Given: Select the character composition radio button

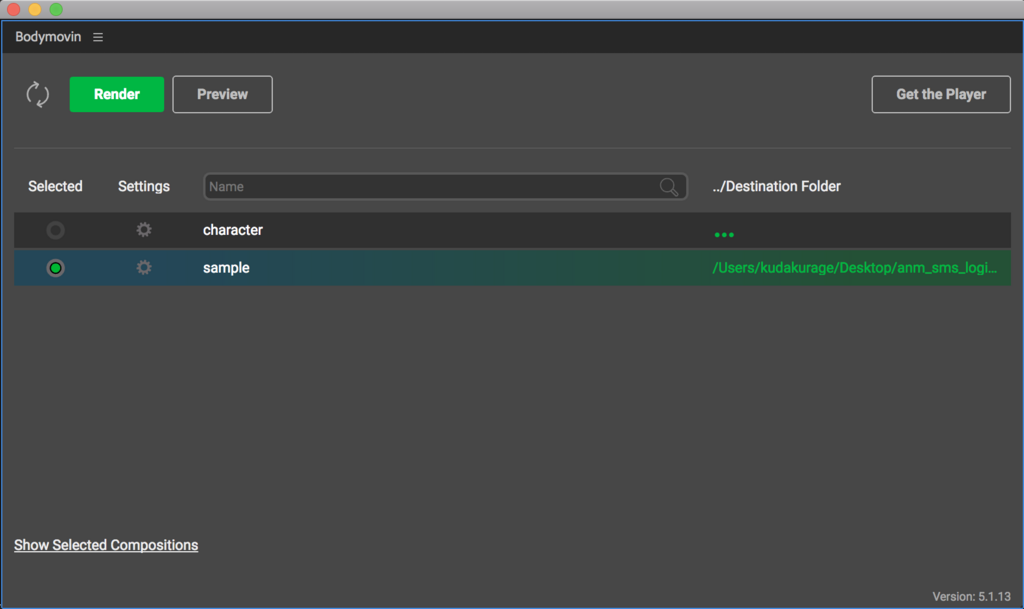Looking at the screenshot, I should pos(56,230).
